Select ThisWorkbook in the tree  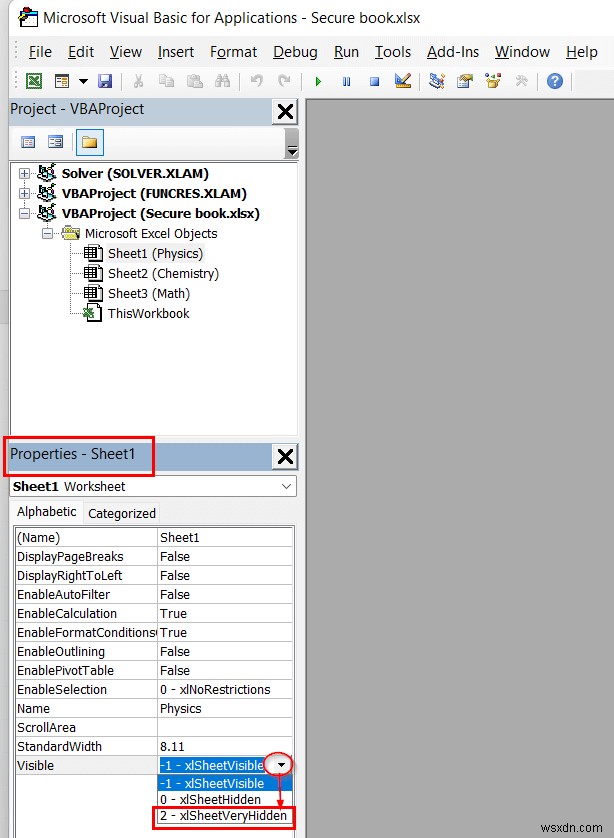(149, 314)
